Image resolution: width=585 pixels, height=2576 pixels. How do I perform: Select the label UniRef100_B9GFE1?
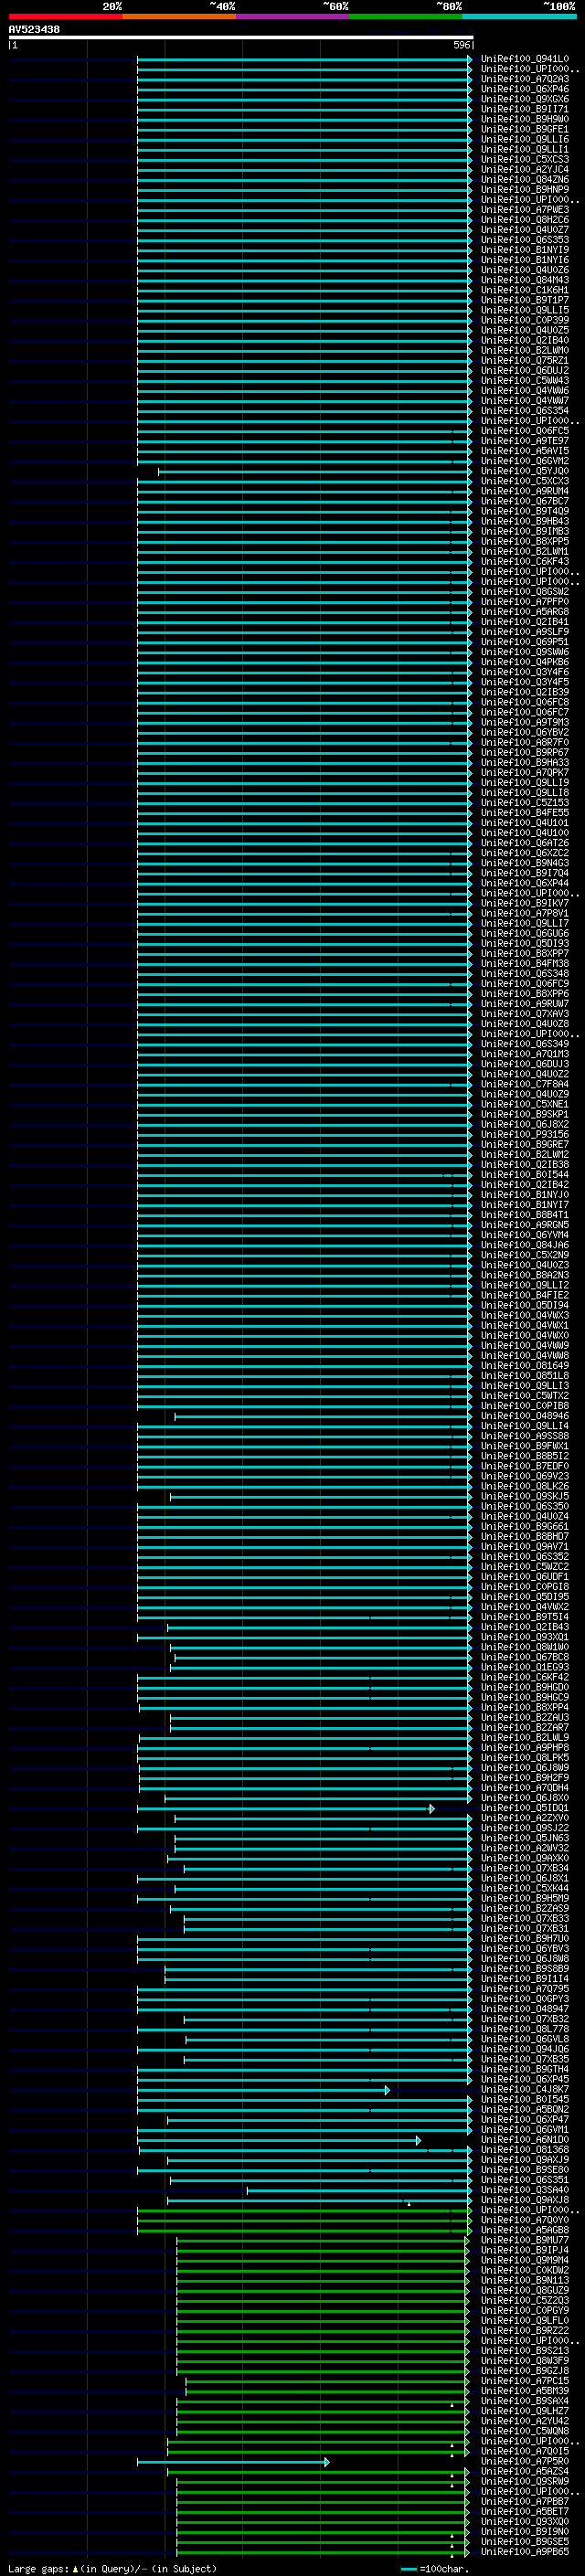click(525, 129)
